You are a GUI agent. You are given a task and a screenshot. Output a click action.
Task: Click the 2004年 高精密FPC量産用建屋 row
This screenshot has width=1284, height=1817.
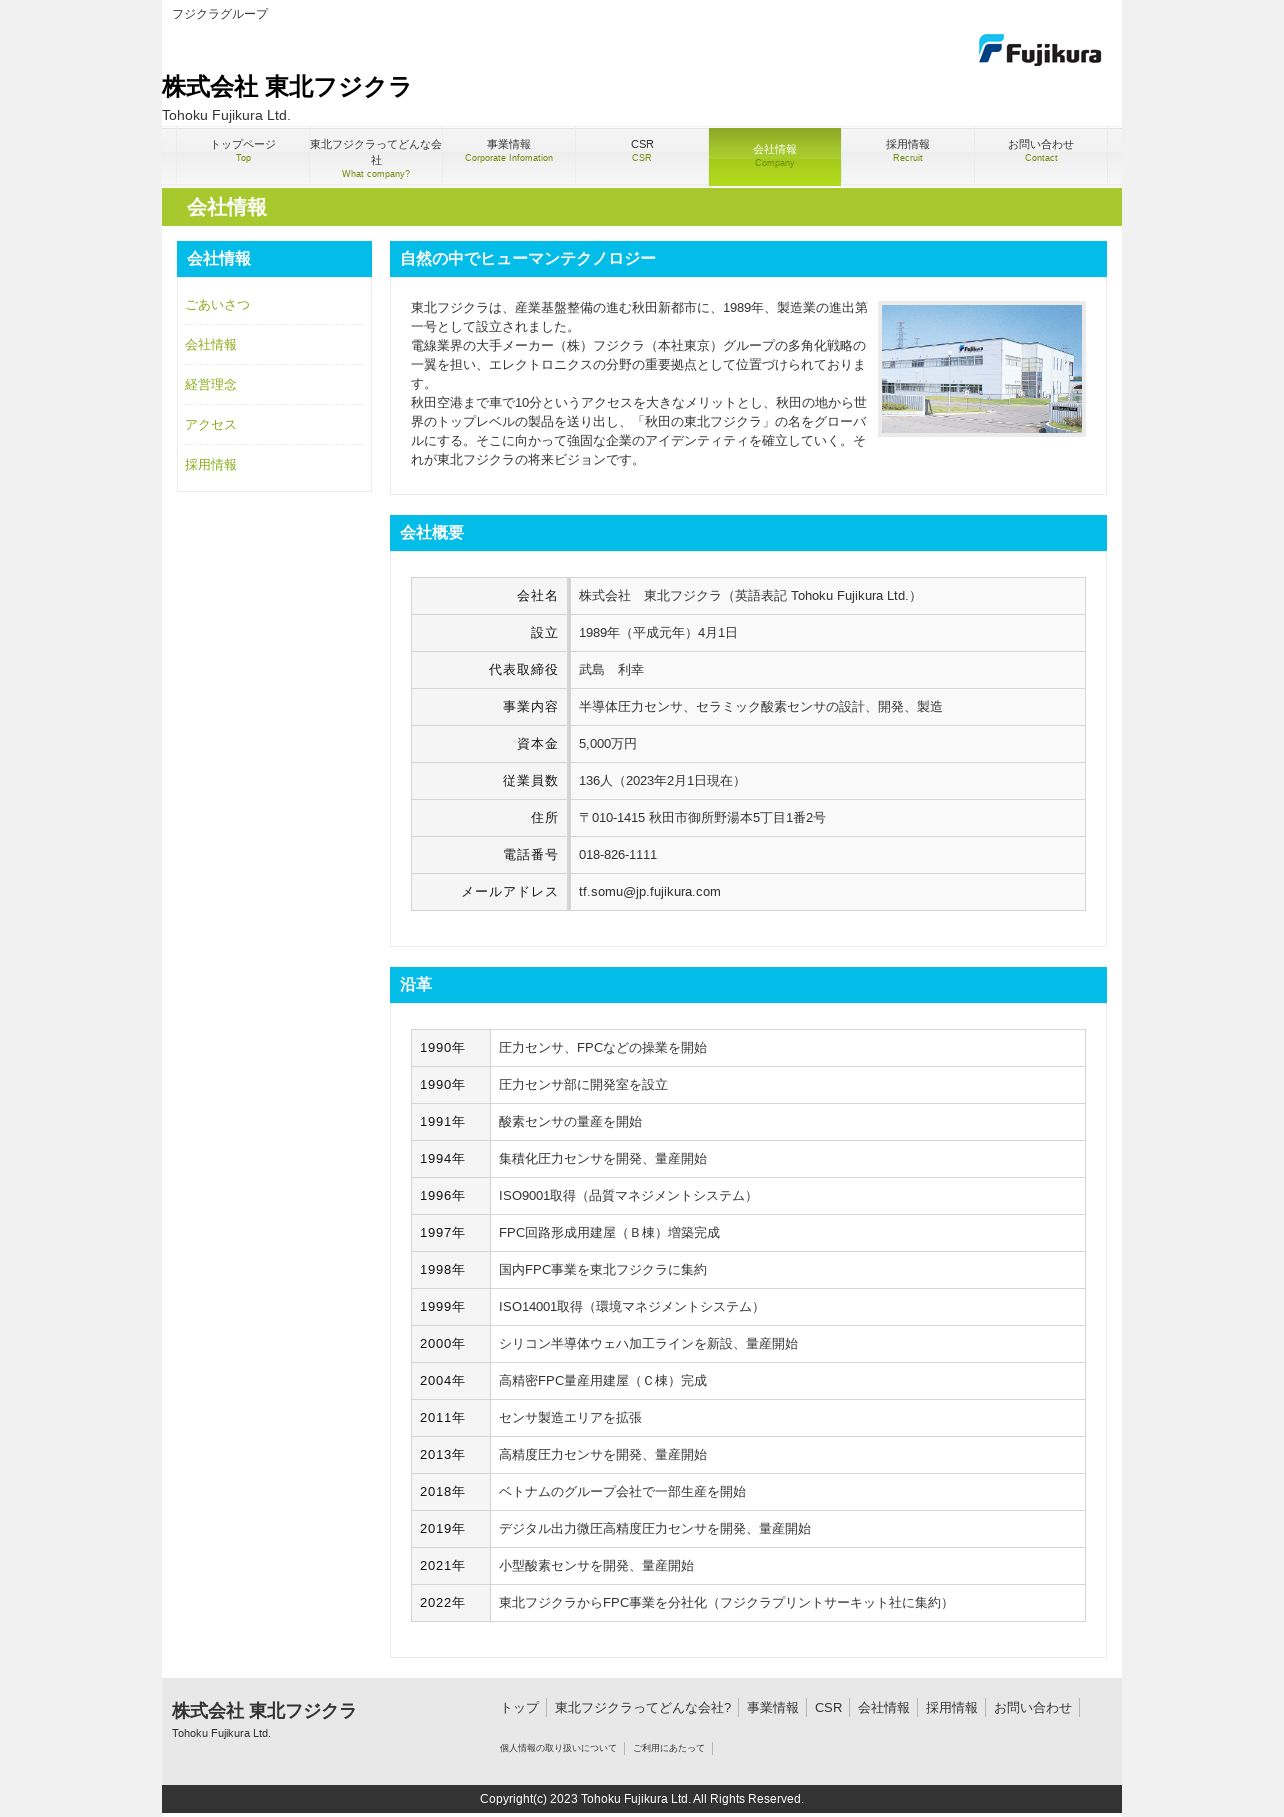(x=748, y=1381)
